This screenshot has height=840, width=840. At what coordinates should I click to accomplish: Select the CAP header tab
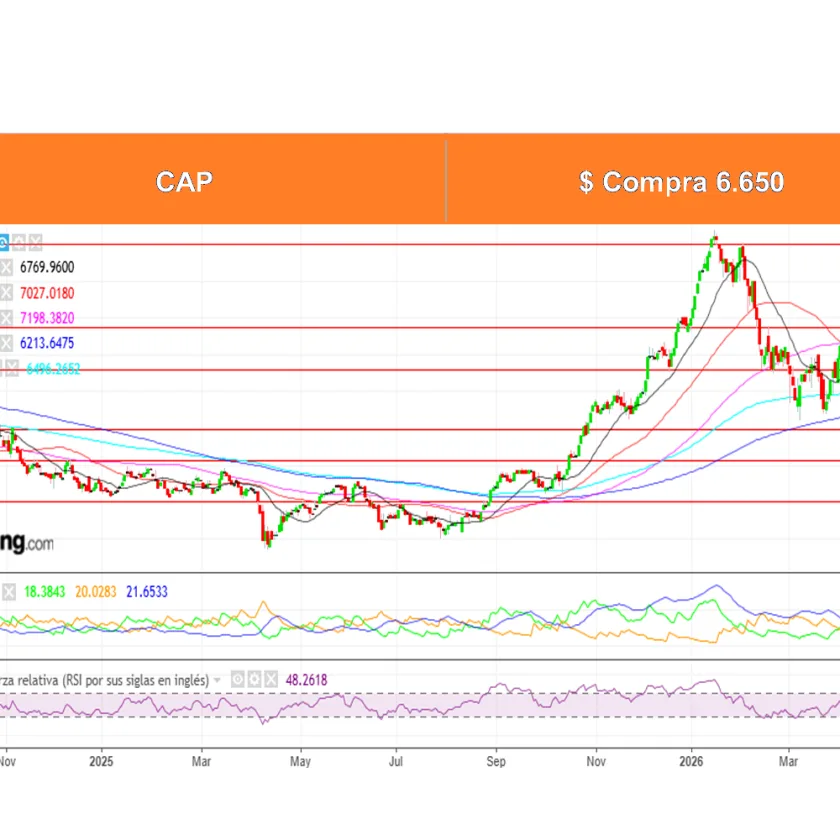pos(184,181)
